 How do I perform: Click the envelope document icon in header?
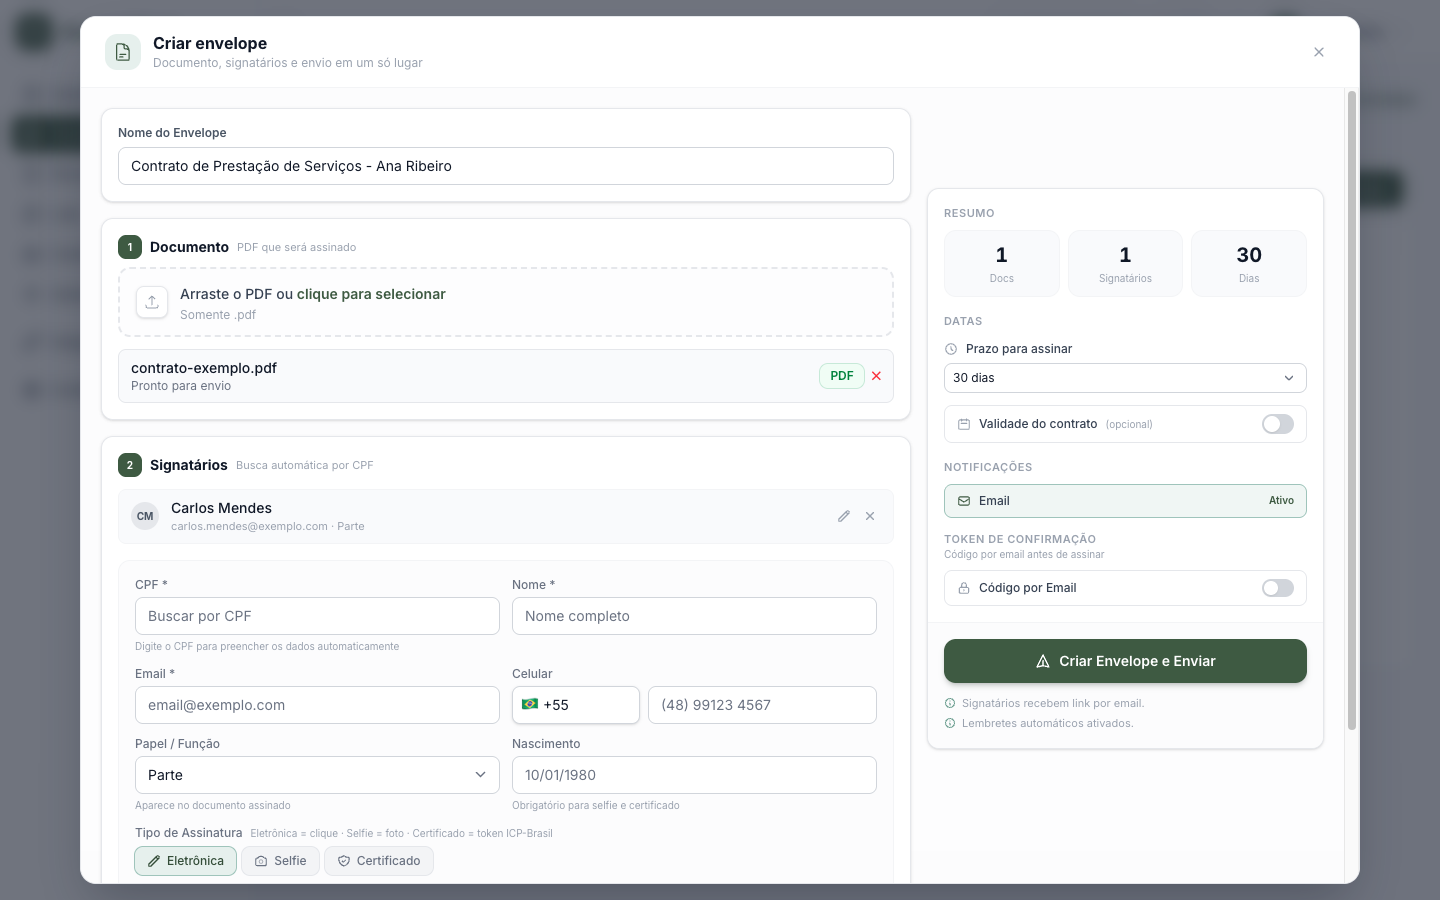coord(123,52)
